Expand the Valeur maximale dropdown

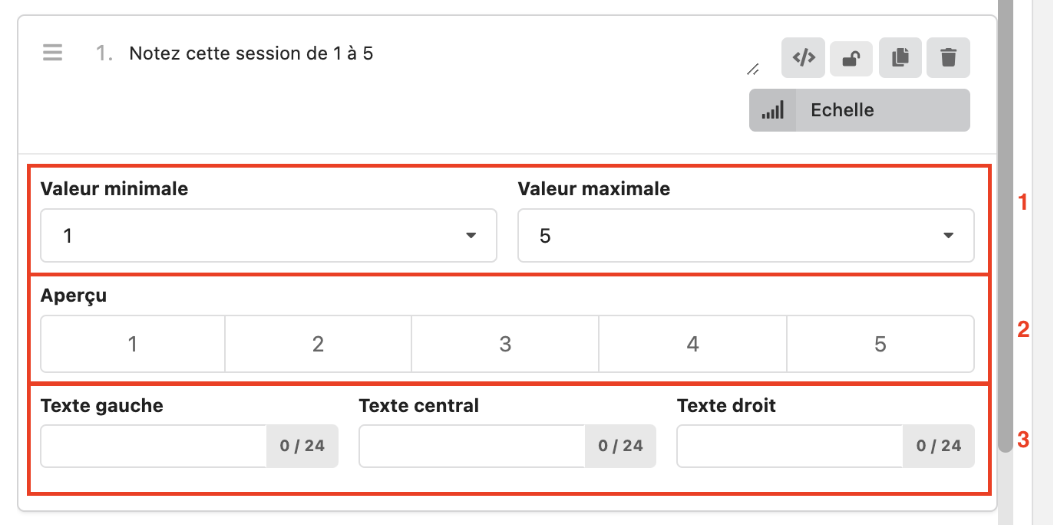[x=745, y=236]
